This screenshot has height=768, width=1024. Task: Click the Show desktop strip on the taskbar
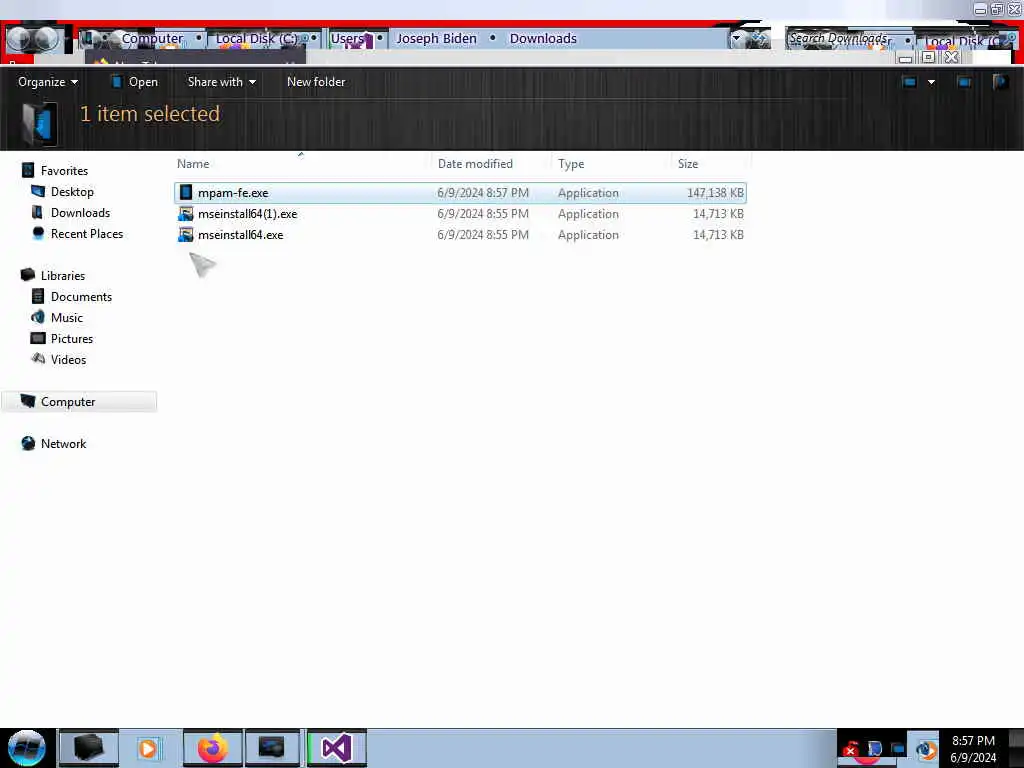pyautogui.click(x=1016, y=748)
